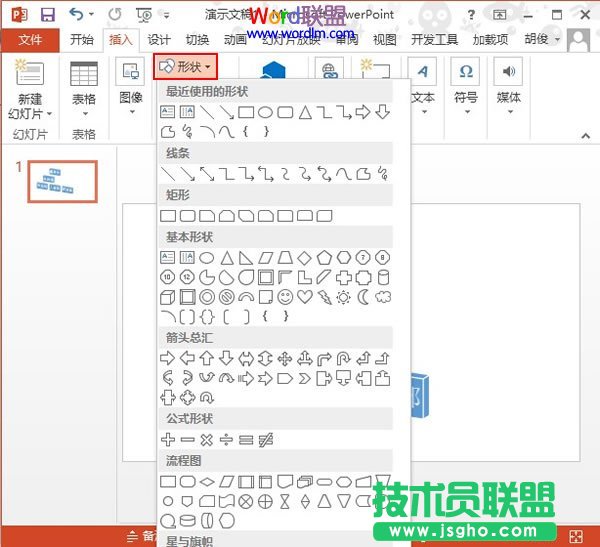Click the Save icon in quick access toolbar

(48, 15)
